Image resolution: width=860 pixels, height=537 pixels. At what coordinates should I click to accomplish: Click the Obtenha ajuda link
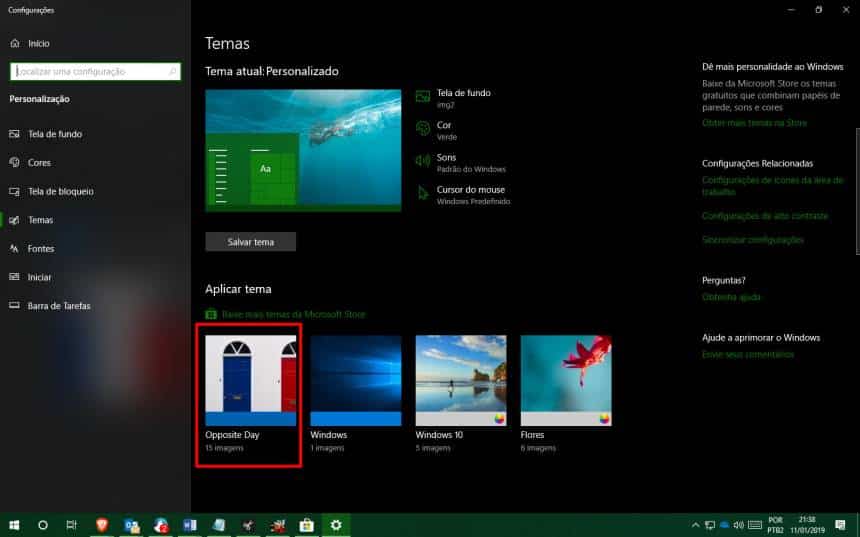(x=731, y=297)
